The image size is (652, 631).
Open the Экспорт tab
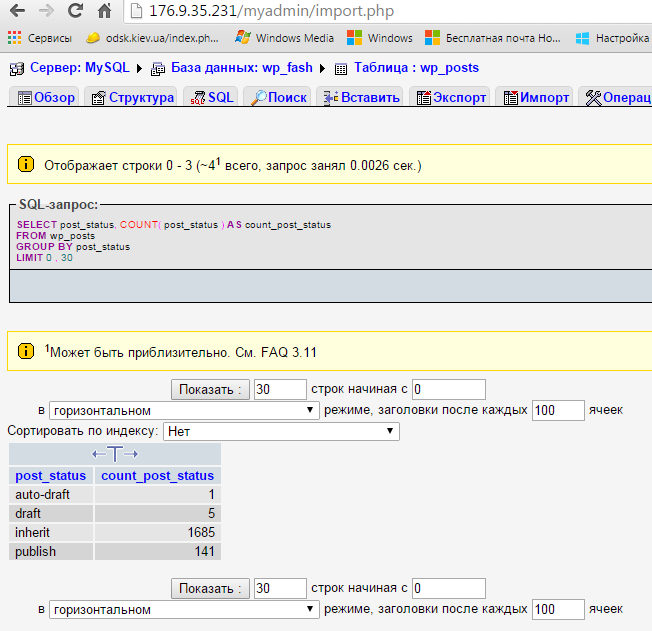pos(449,97)
